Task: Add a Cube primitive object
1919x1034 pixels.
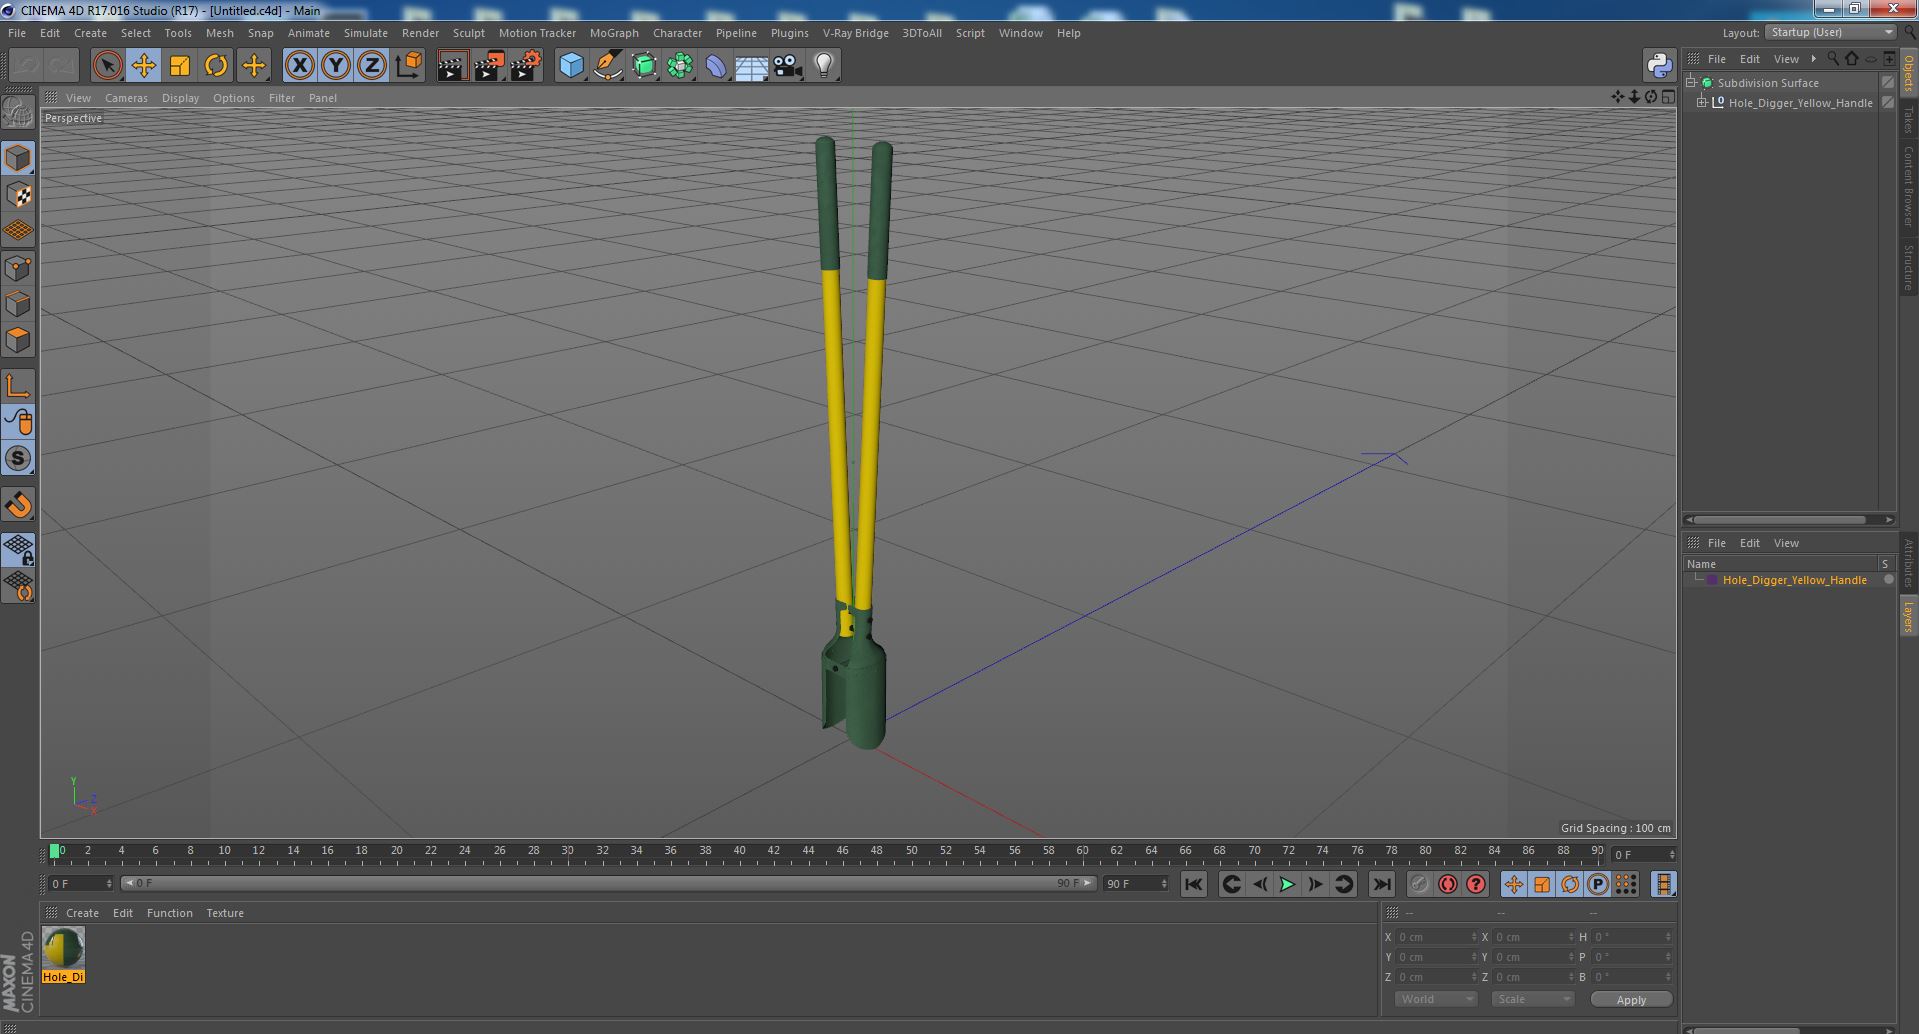Action: (x=571, y=66)
